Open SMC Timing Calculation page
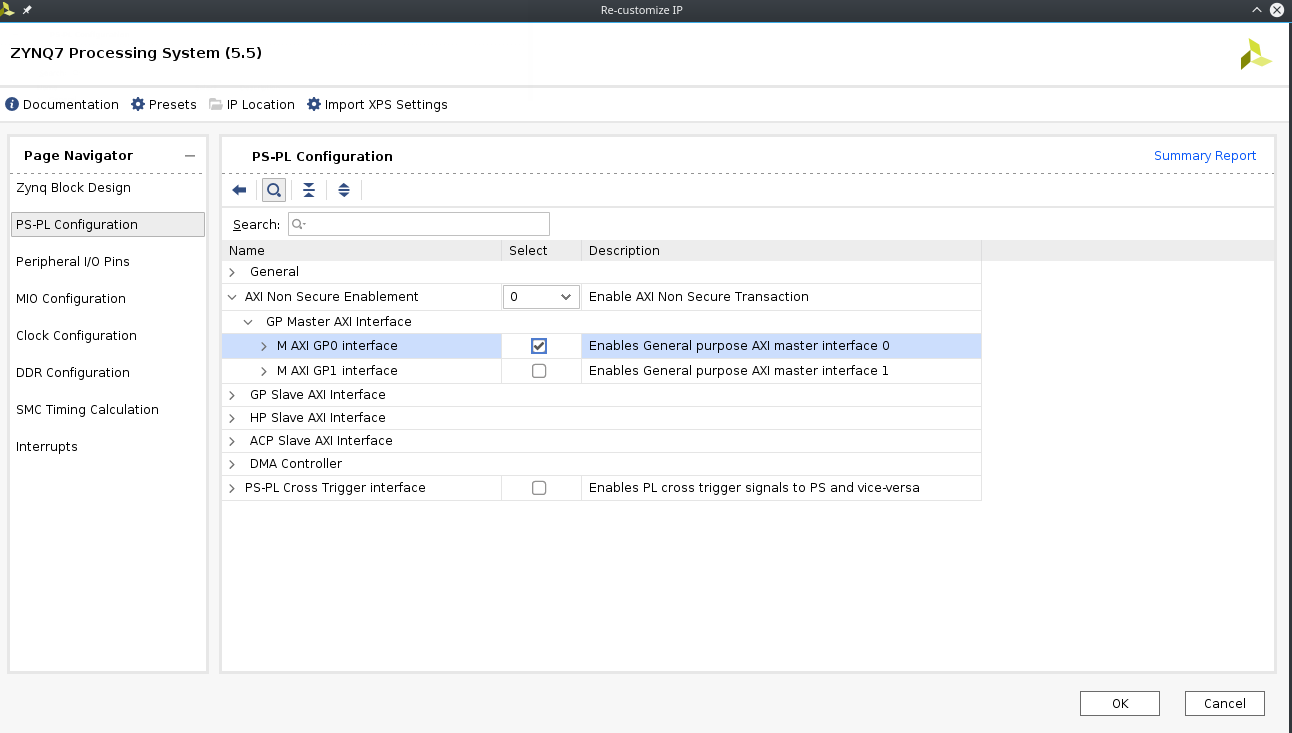This screenshot has height=733, width=1292. [x=87, y=410]
